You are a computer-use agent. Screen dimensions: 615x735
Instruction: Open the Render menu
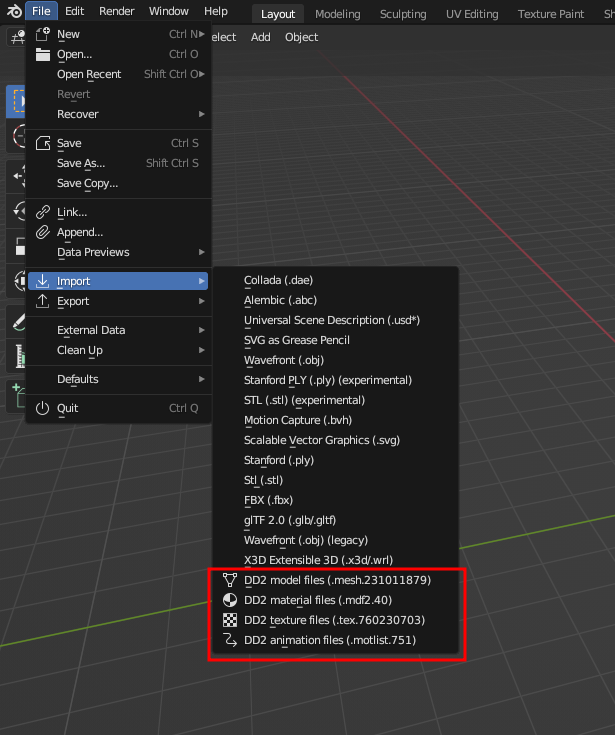coord(117,11)
